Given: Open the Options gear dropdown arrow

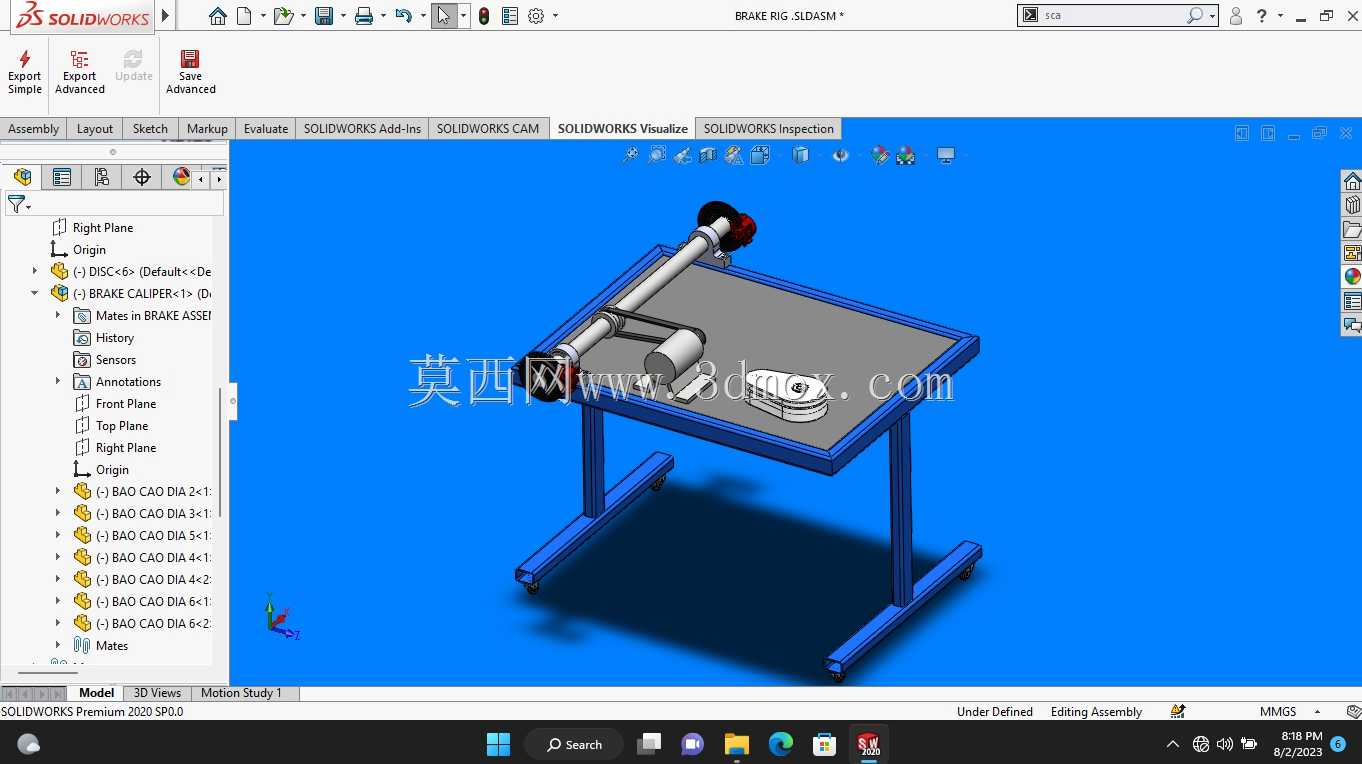Looking at the screenshot, I should 555,15.
